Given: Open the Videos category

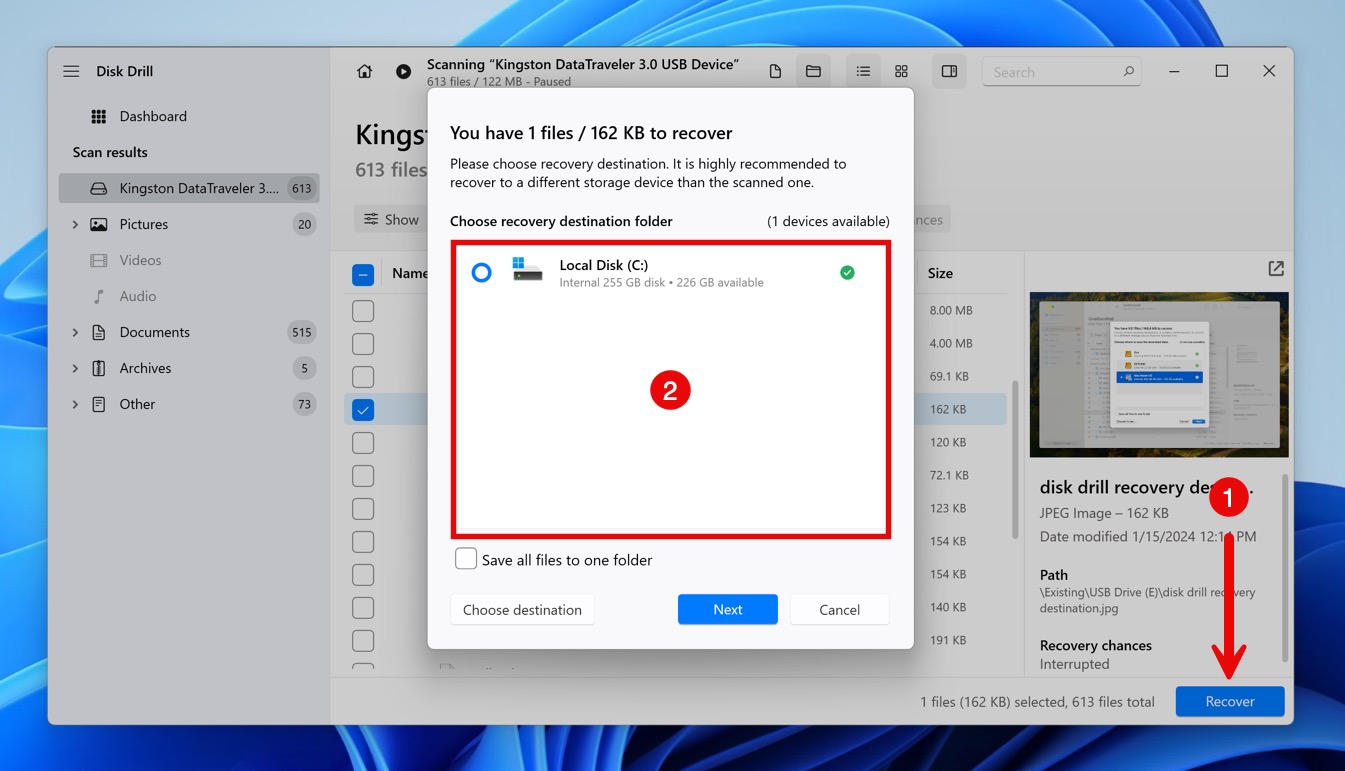Looking at the screenshot, I should tap(140, 260).
